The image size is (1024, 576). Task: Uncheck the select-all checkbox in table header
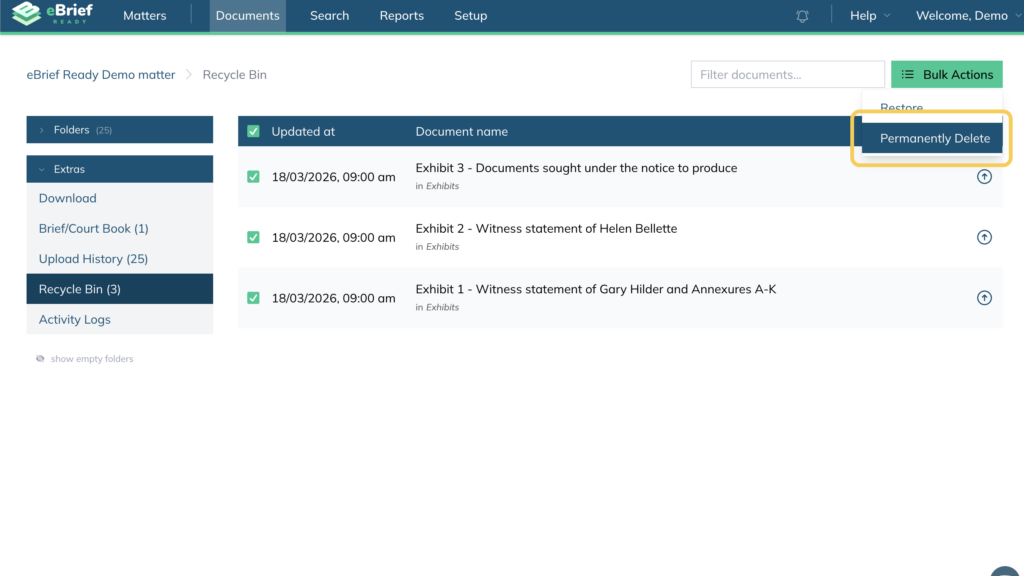tap(253, 131)
